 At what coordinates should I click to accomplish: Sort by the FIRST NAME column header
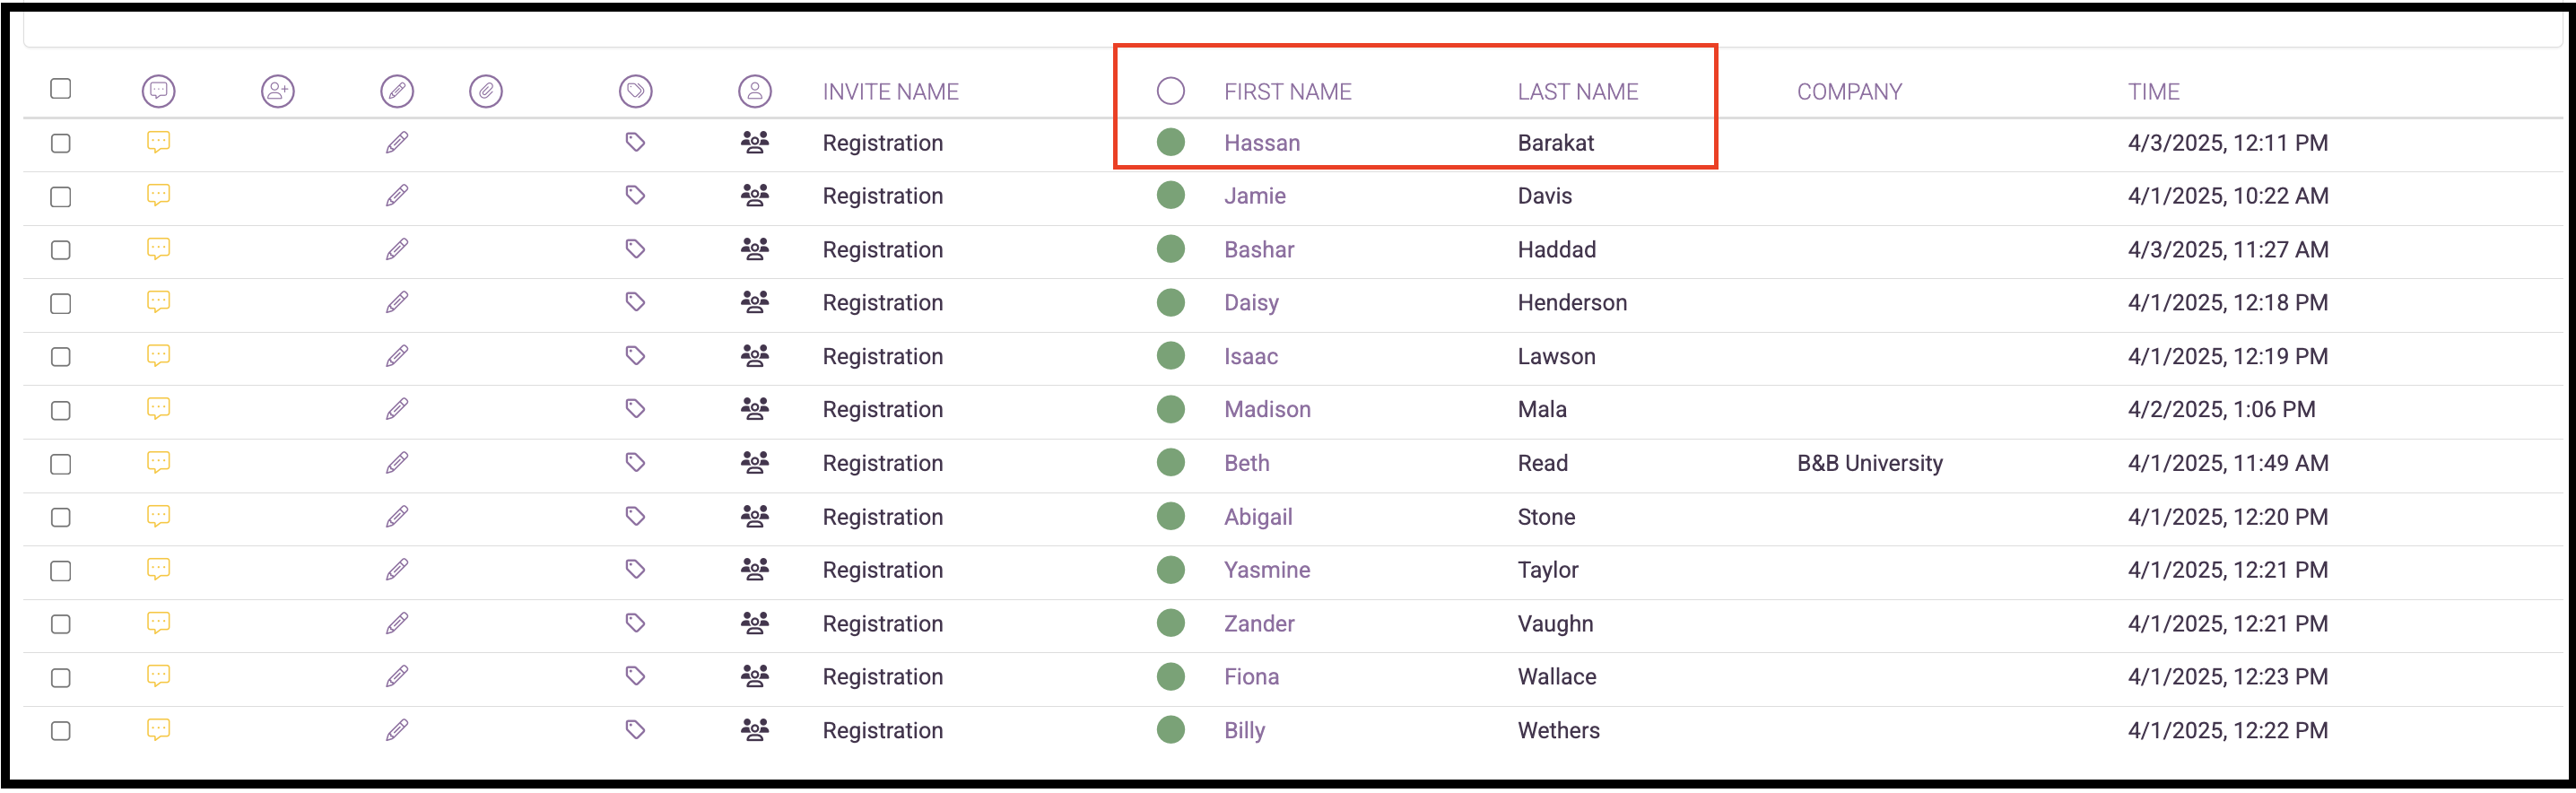pos(1287,92)
